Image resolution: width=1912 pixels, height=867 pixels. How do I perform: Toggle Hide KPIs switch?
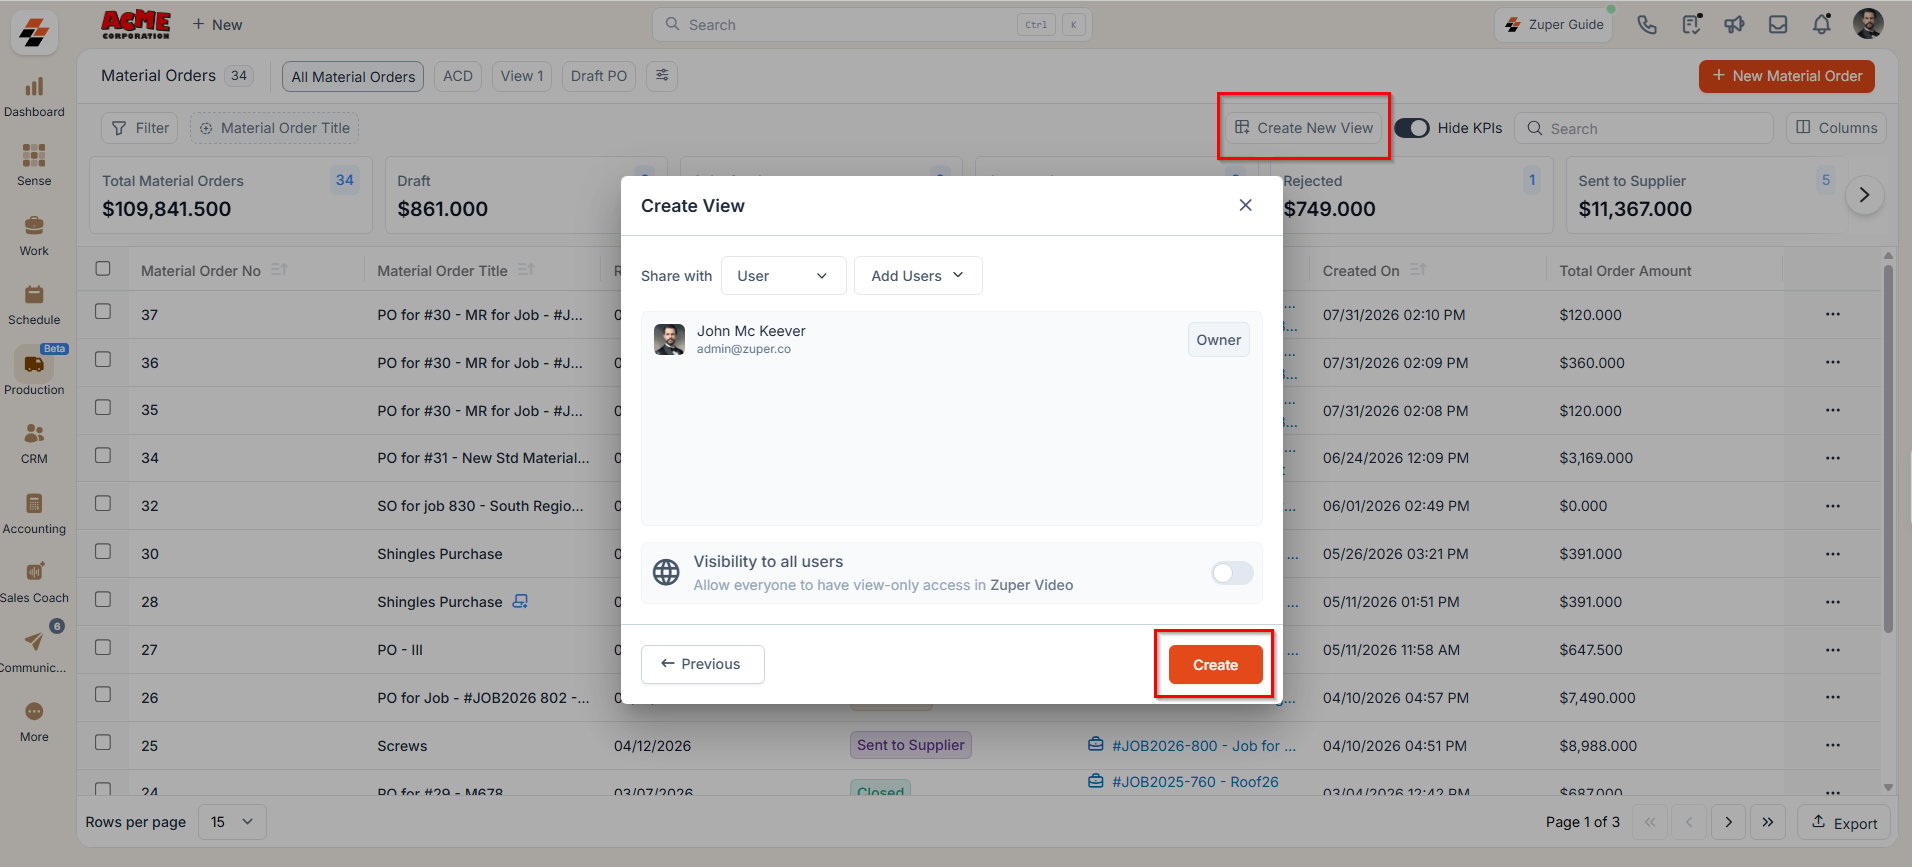point(1412,128)
